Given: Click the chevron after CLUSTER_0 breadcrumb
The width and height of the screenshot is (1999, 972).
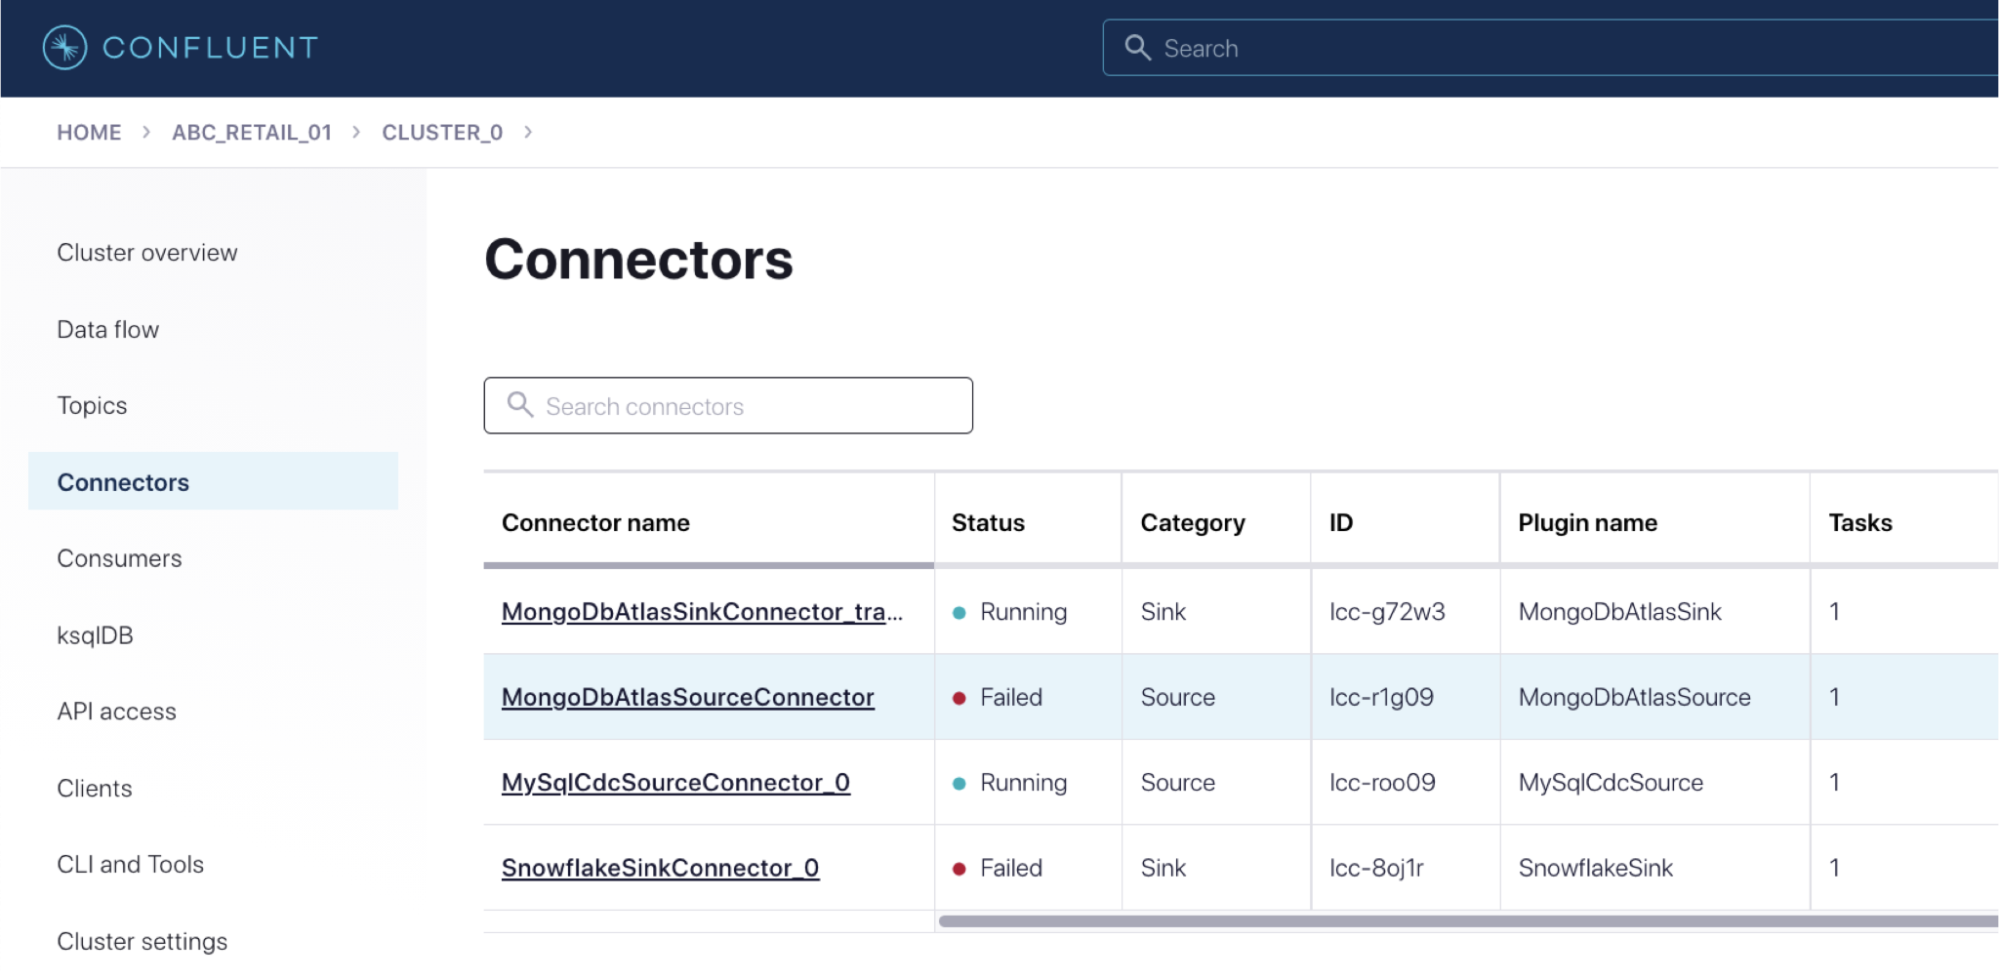Looking at the screenshot, I should click(528, 132).
